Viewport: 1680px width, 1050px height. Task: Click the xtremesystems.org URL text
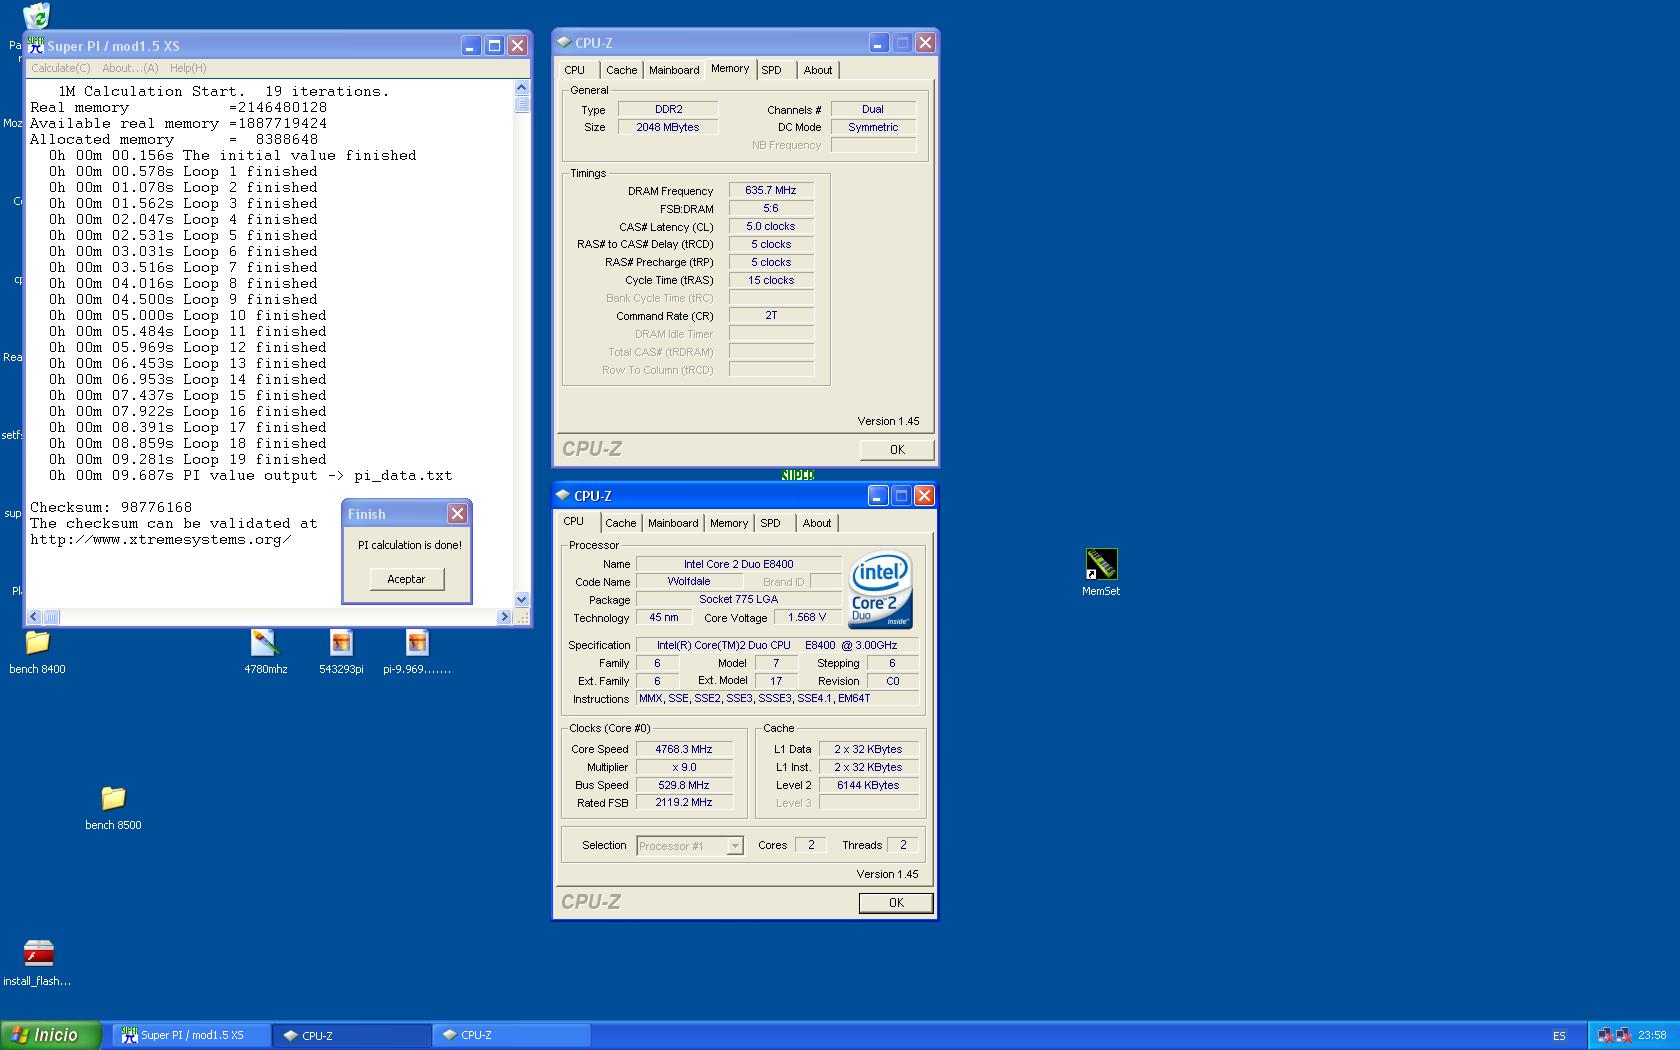[x=161, y=540]
